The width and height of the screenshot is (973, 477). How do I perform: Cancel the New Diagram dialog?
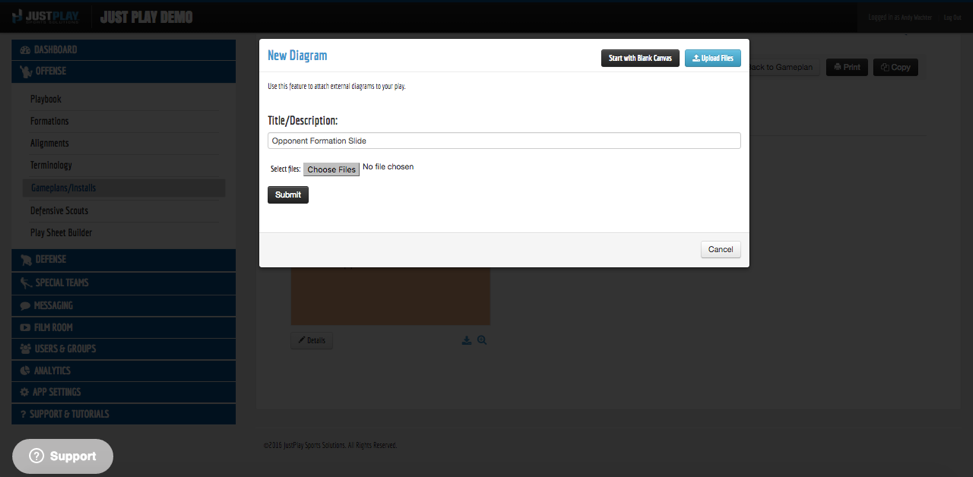[x=720, y=249]
